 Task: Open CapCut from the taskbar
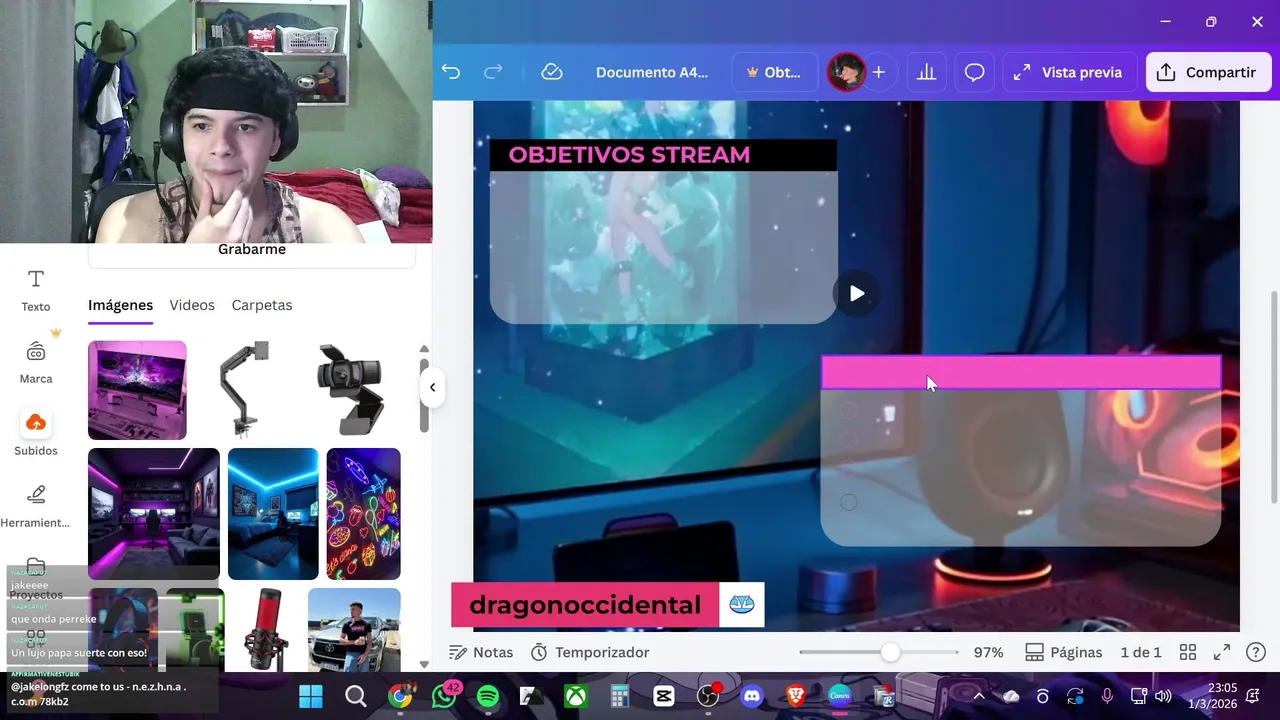tap(664, 696)
